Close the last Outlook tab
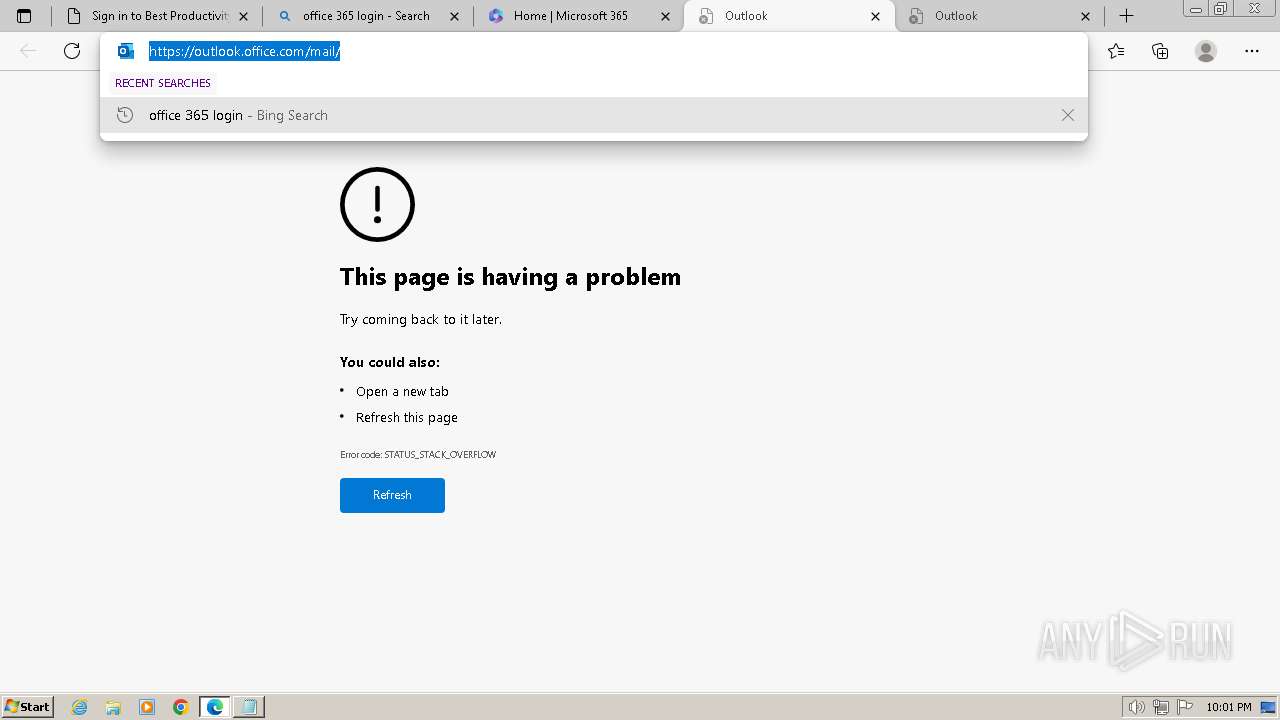The height and width of the screenshot is (720, 1280). [1086, 16]
